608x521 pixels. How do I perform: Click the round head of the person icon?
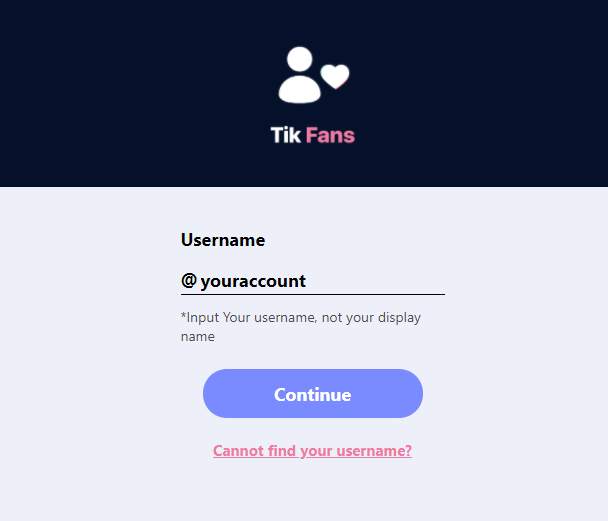click(299, 59)
